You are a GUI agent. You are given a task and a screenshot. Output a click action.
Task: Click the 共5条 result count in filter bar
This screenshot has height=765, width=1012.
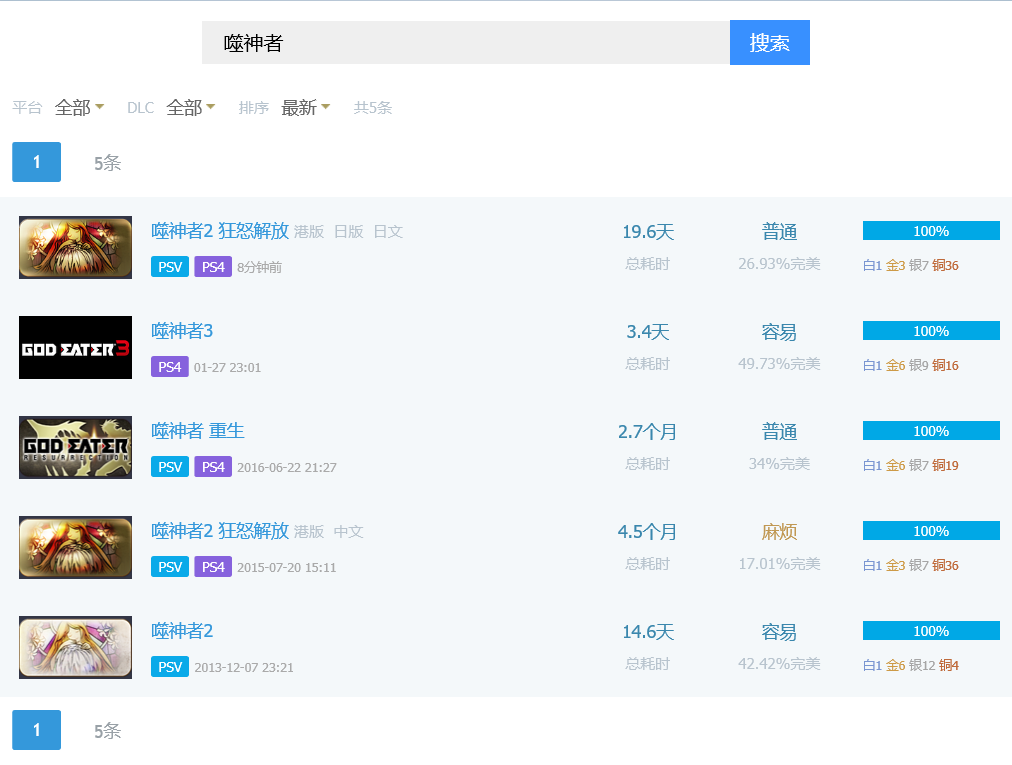tap(373, 108)
